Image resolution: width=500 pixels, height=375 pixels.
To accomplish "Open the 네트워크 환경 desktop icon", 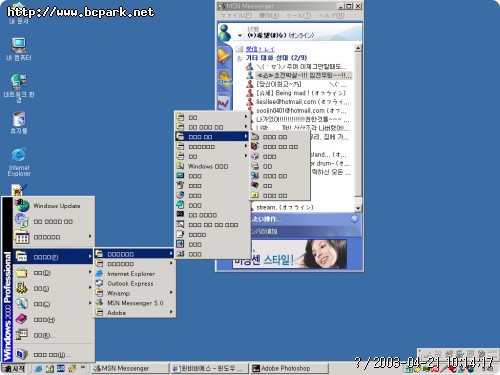I will click(19, 88).
